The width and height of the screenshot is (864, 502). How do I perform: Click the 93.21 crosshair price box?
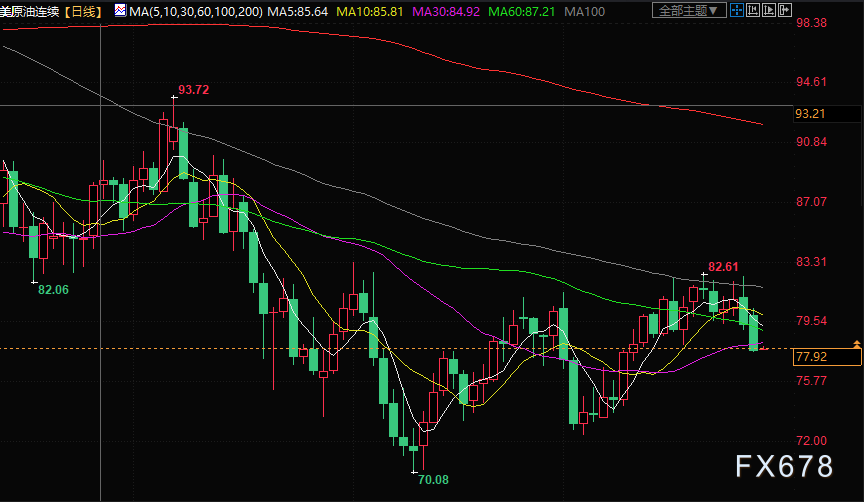[x=811, y=114]
